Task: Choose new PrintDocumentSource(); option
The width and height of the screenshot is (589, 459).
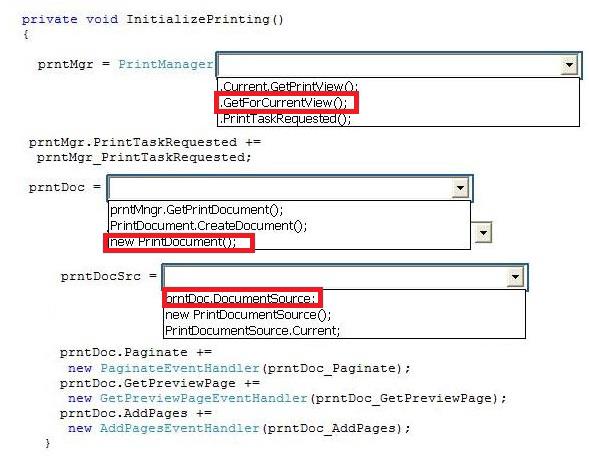Action: tap(248, 315)
